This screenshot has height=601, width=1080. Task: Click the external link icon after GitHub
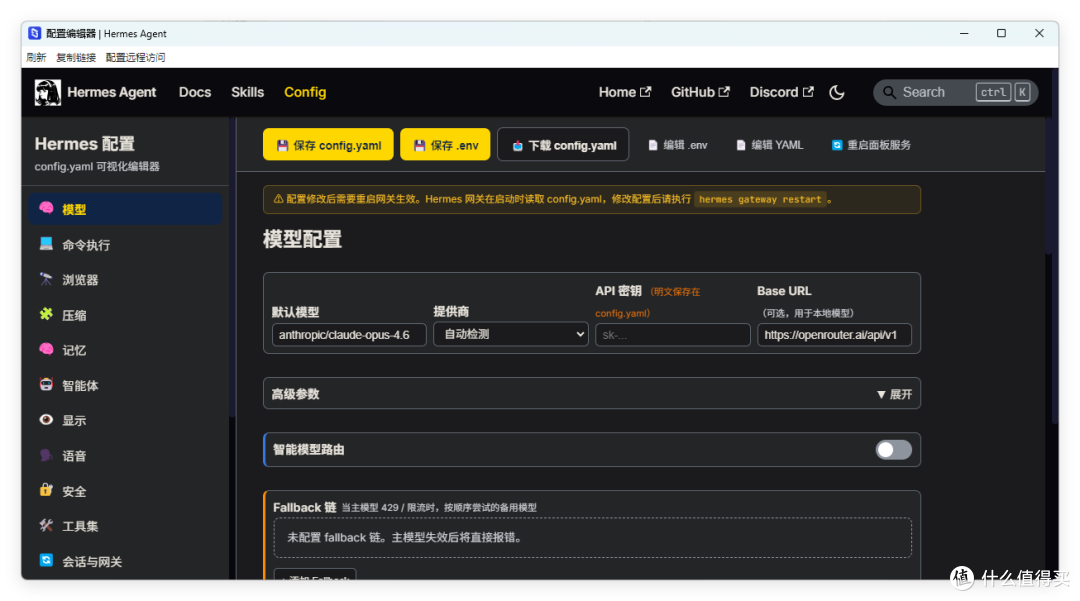724,92
